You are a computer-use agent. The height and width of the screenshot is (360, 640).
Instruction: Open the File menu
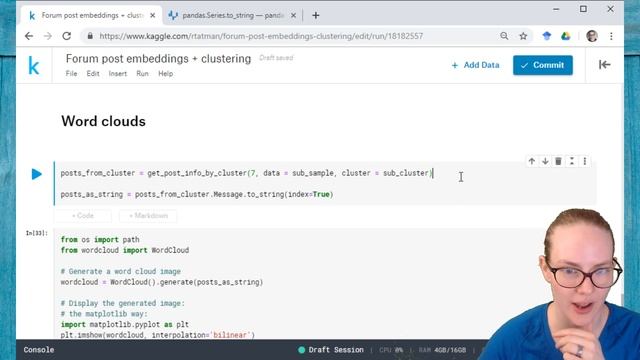pyautogui.click(x=71, y=73)
